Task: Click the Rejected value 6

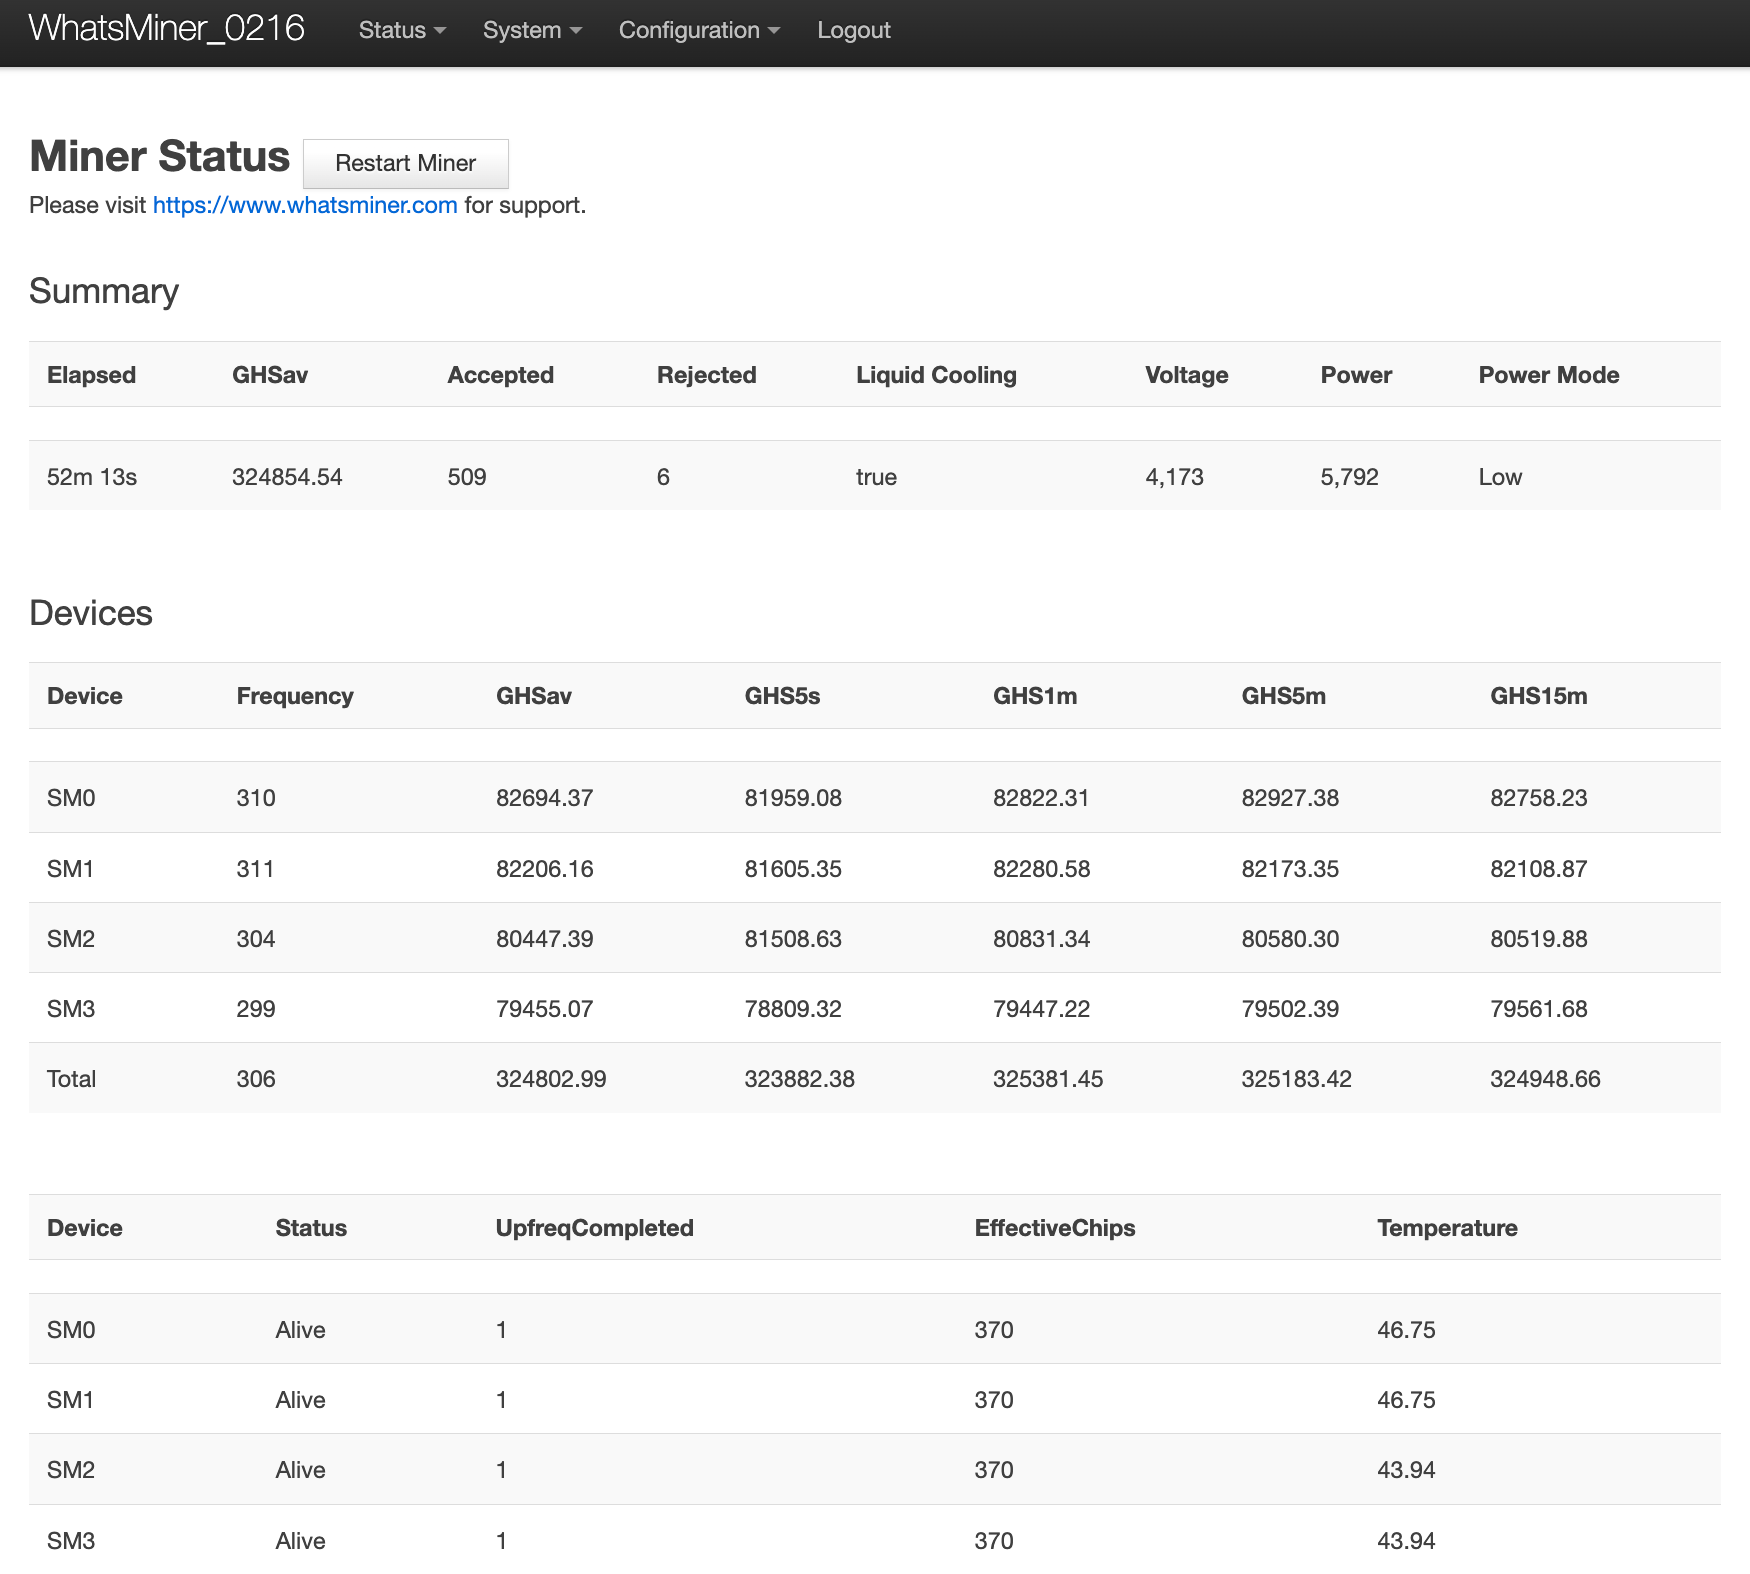Action: click(x=663, y=477)
